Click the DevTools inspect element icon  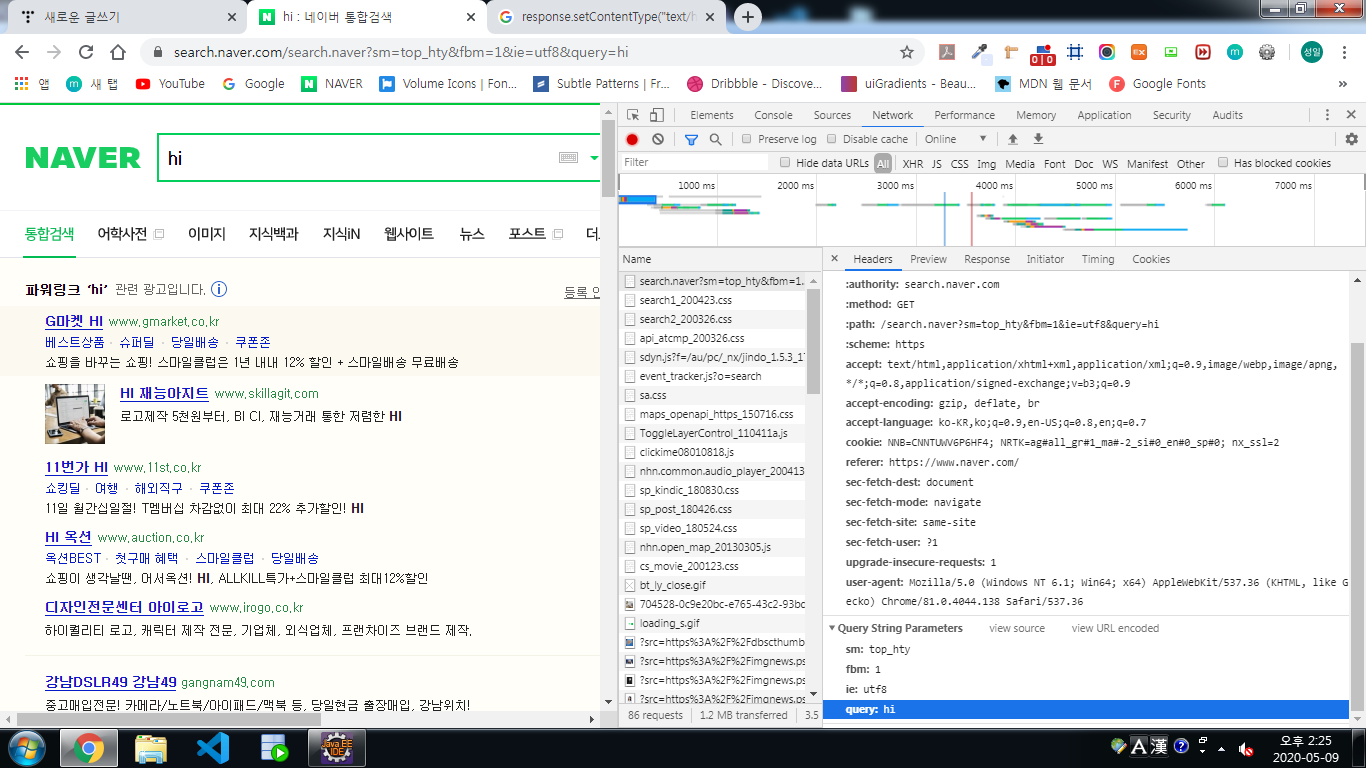(633, 115)
